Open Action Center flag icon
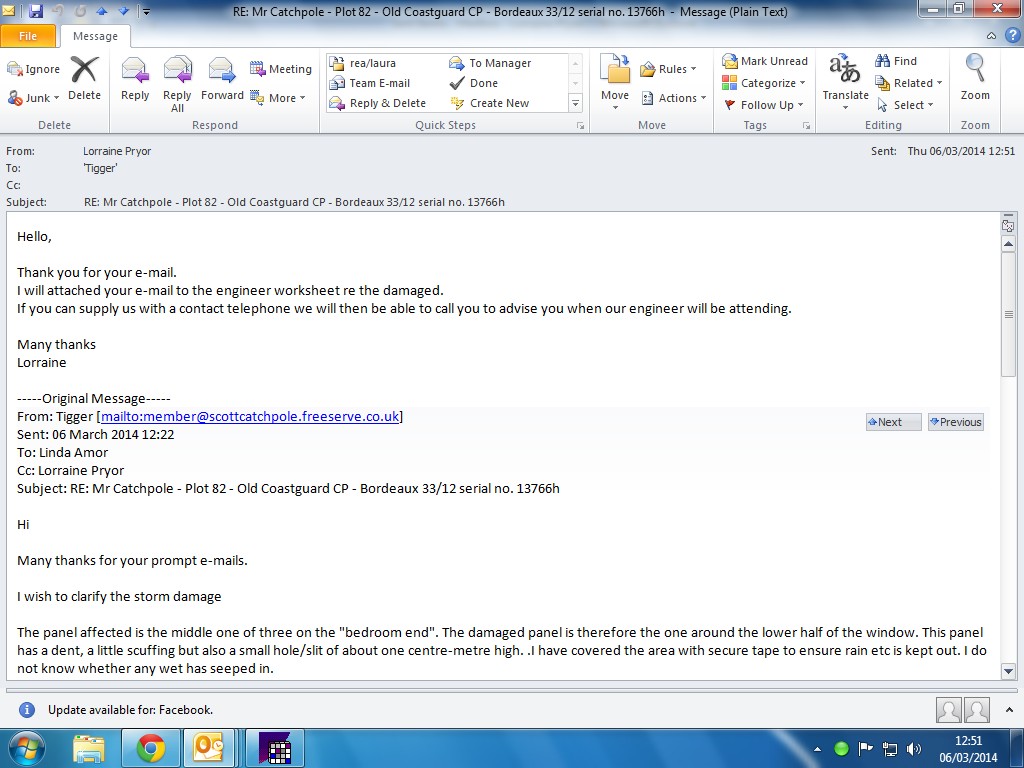Image resolution: width=1024 pixels, height=768 pixels. [865, 748]
